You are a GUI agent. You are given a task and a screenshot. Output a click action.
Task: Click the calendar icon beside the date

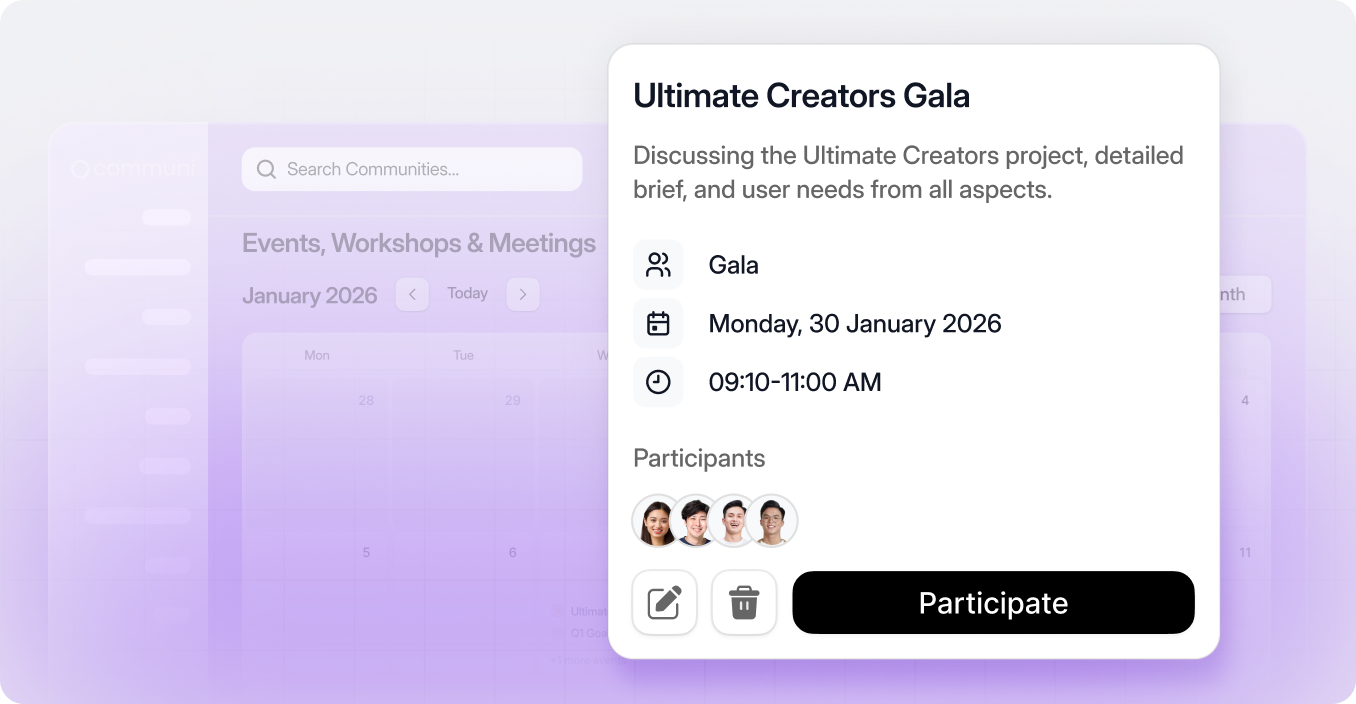point(658,324)
